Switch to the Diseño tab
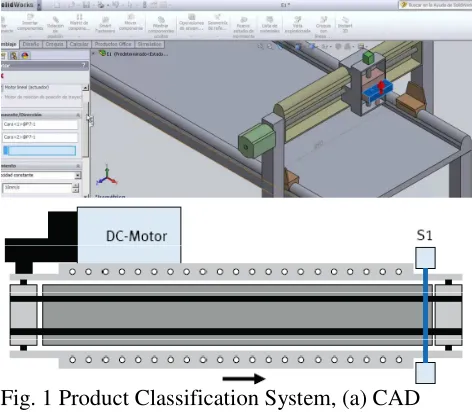The height and width of the screenshot is (412, 472). (x=31, y=44)
